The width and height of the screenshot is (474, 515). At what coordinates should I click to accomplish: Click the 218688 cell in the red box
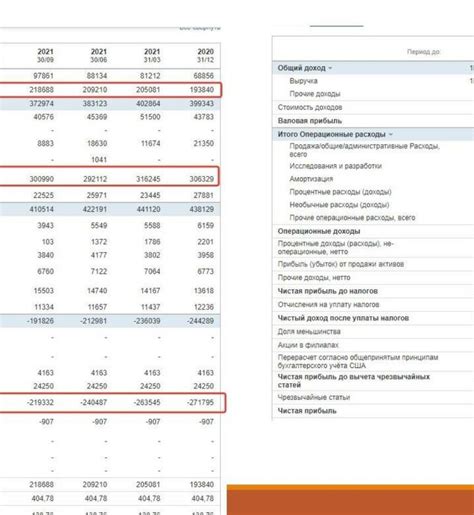click(x=41, y=90)
